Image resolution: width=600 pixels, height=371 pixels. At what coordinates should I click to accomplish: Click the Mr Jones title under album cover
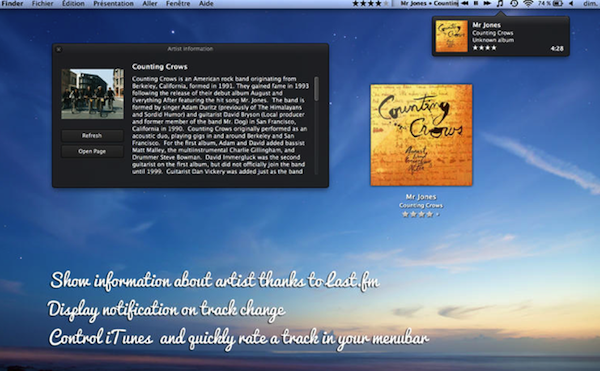pyautogui.click(x=421, y=197)
